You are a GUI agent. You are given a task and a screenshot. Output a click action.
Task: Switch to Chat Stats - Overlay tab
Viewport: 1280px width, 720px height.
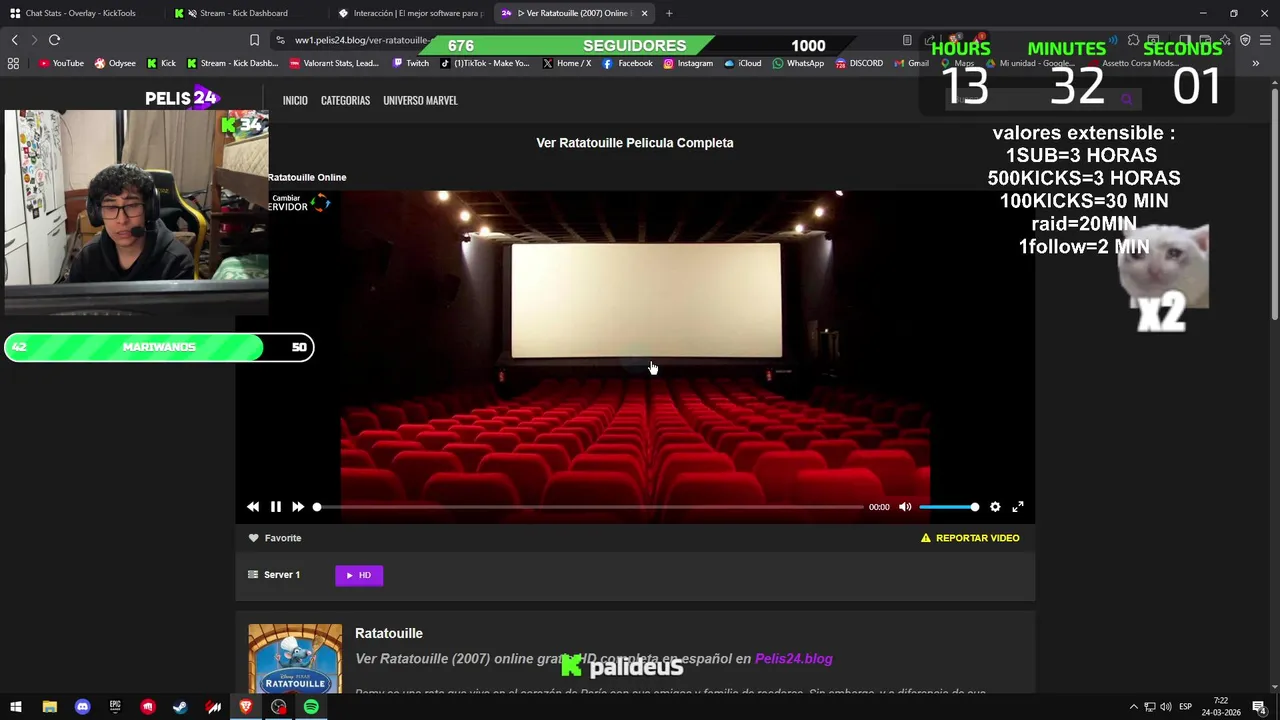click(80, 13)
